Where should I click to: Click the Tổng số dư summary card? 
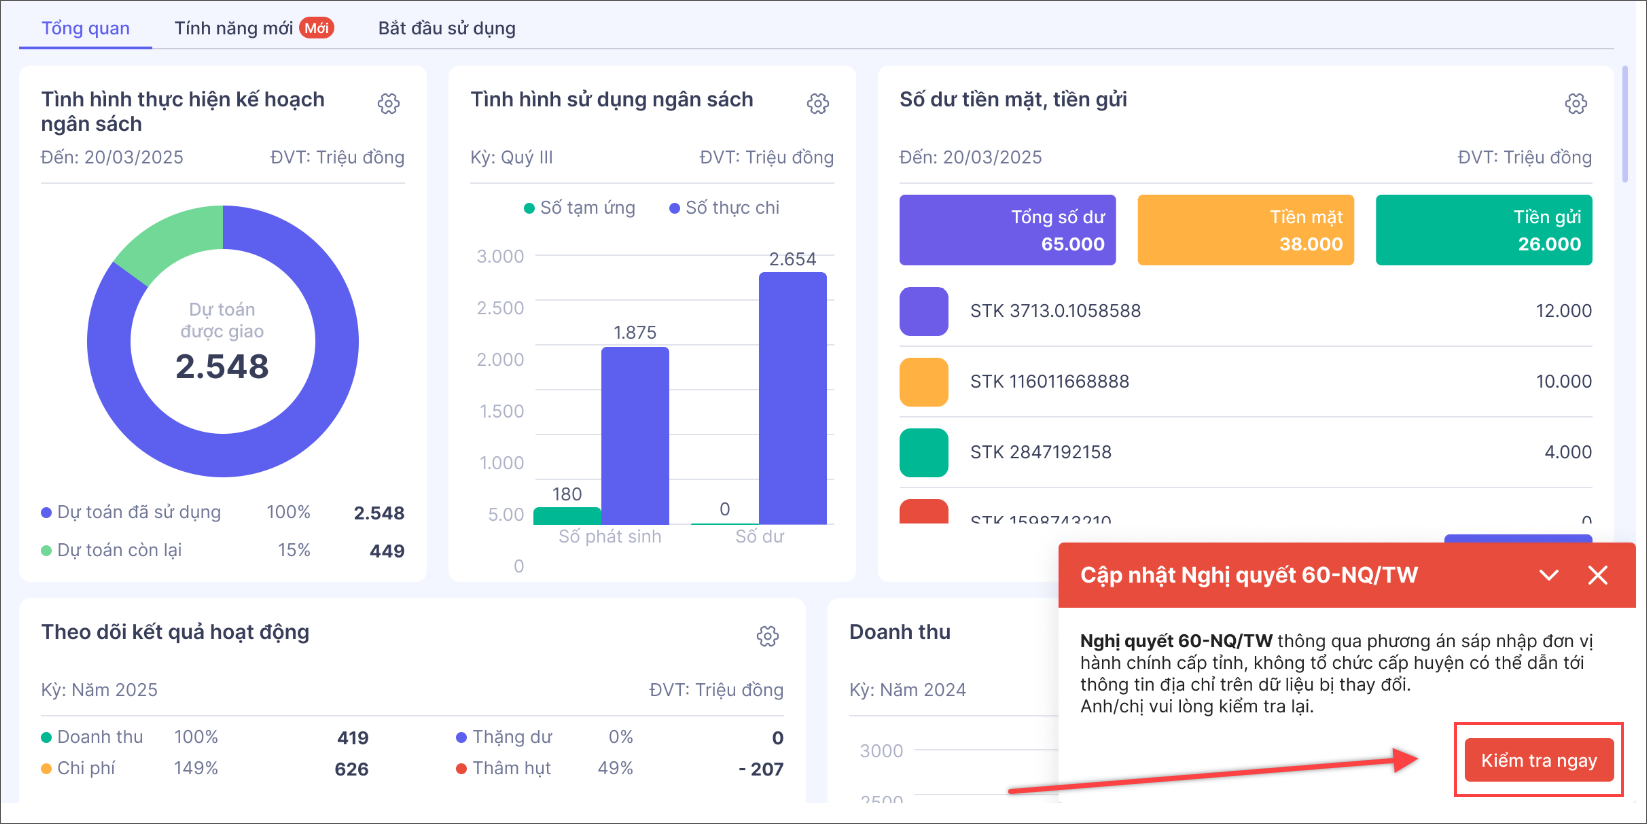1007,230
